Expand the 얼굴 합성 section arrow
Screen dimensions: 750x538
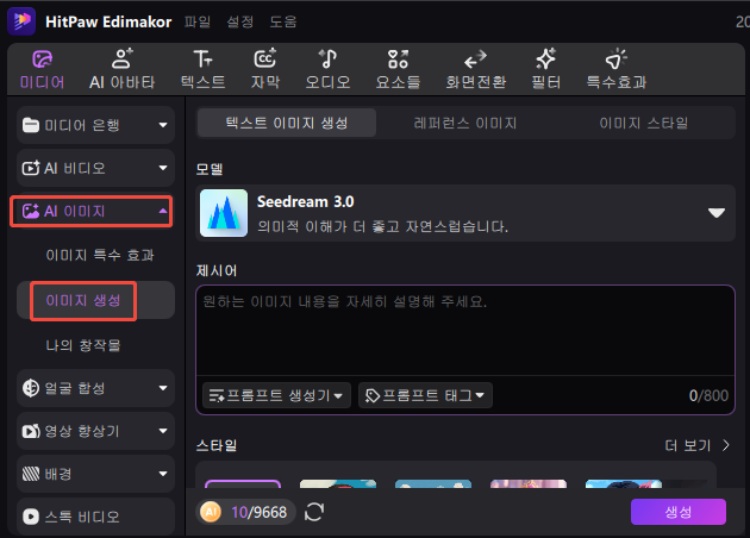163,388
